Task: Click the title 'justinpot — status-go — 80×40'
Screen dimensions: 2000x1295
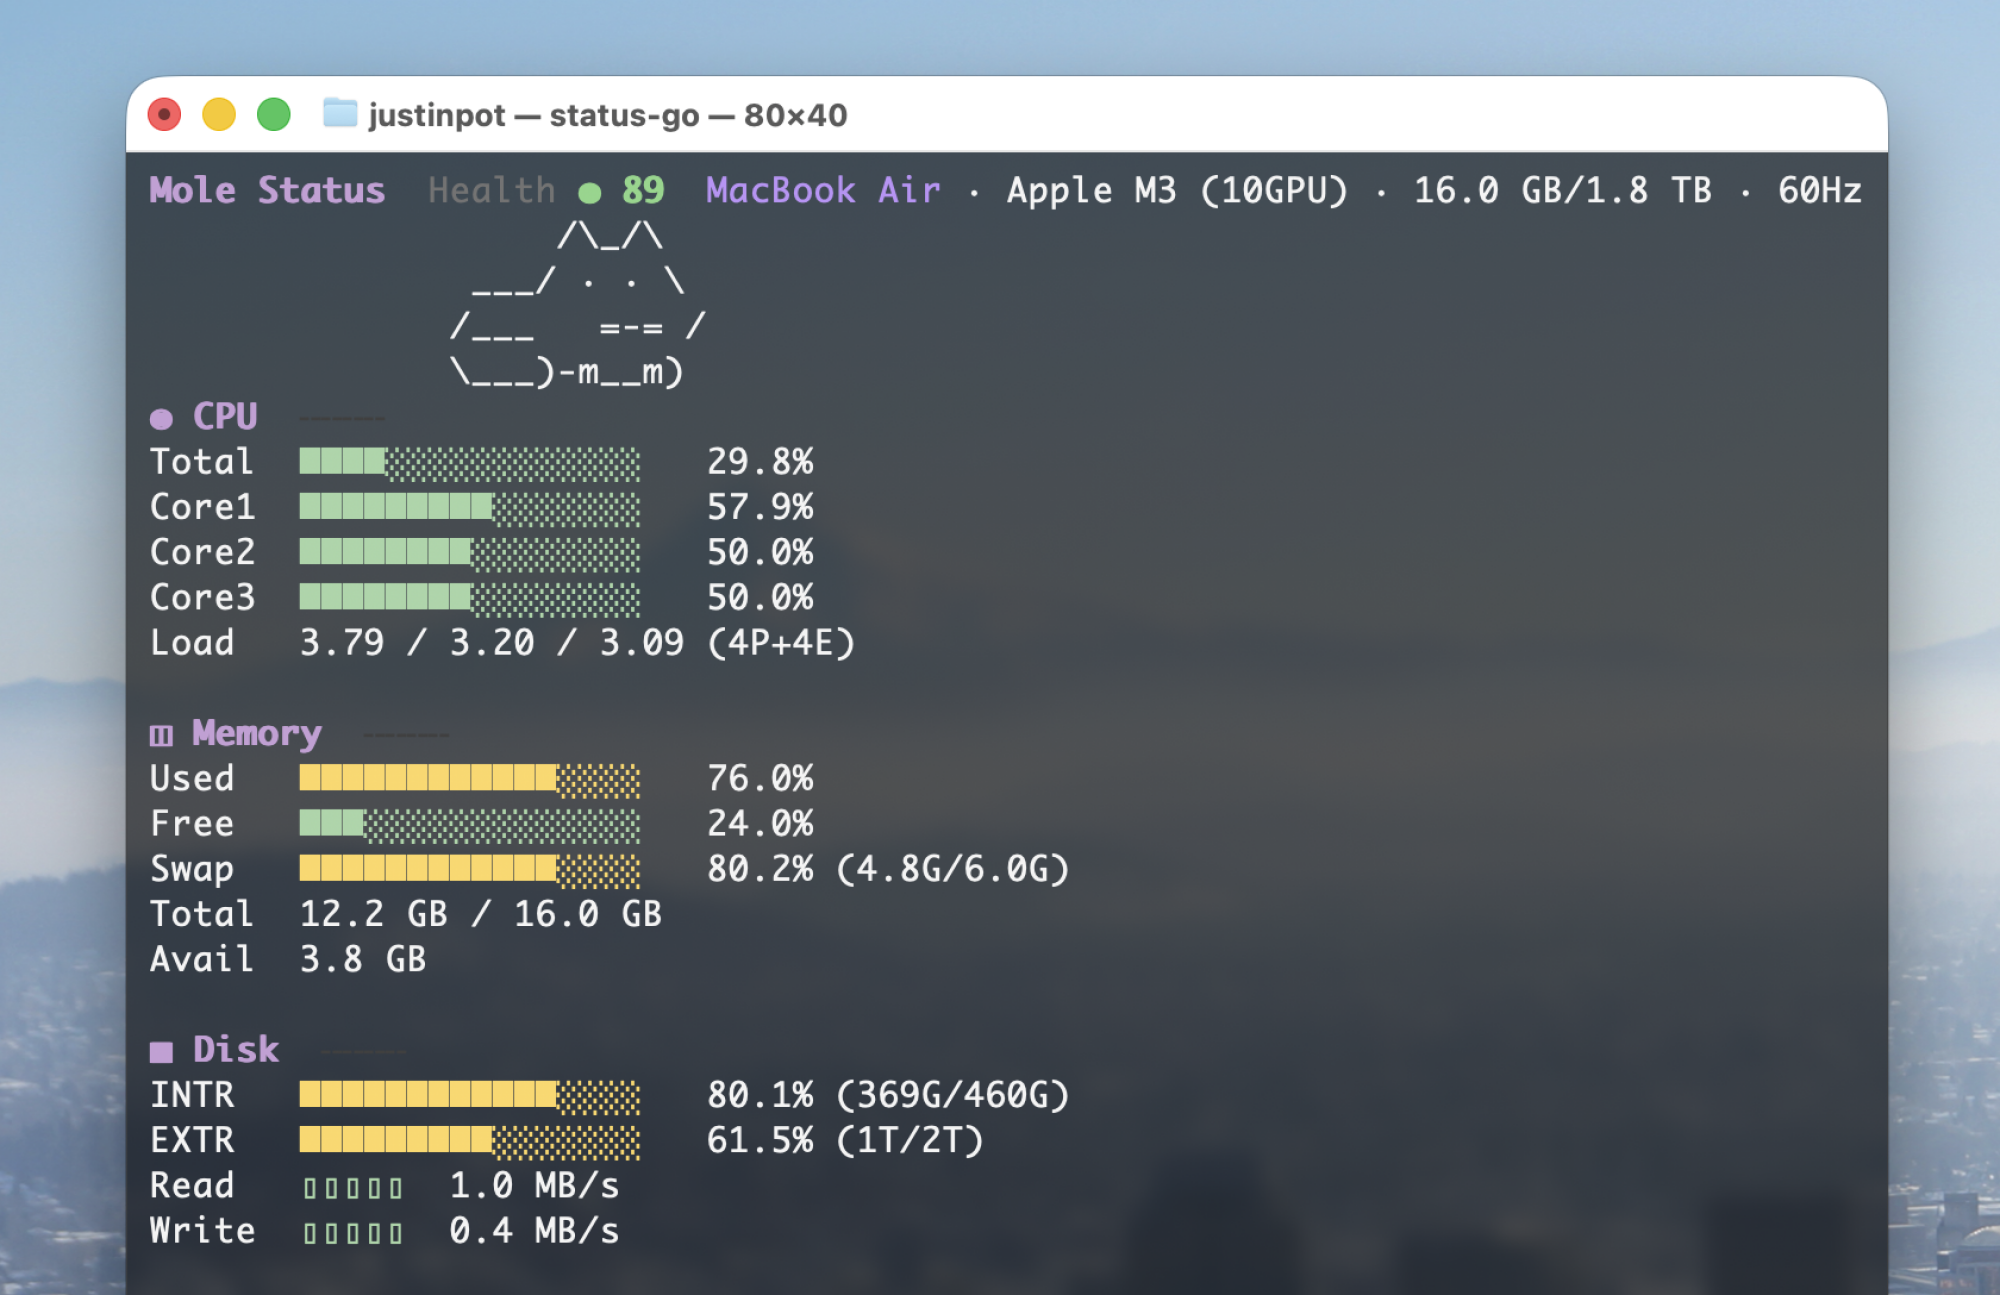Action: pos(607,115)
